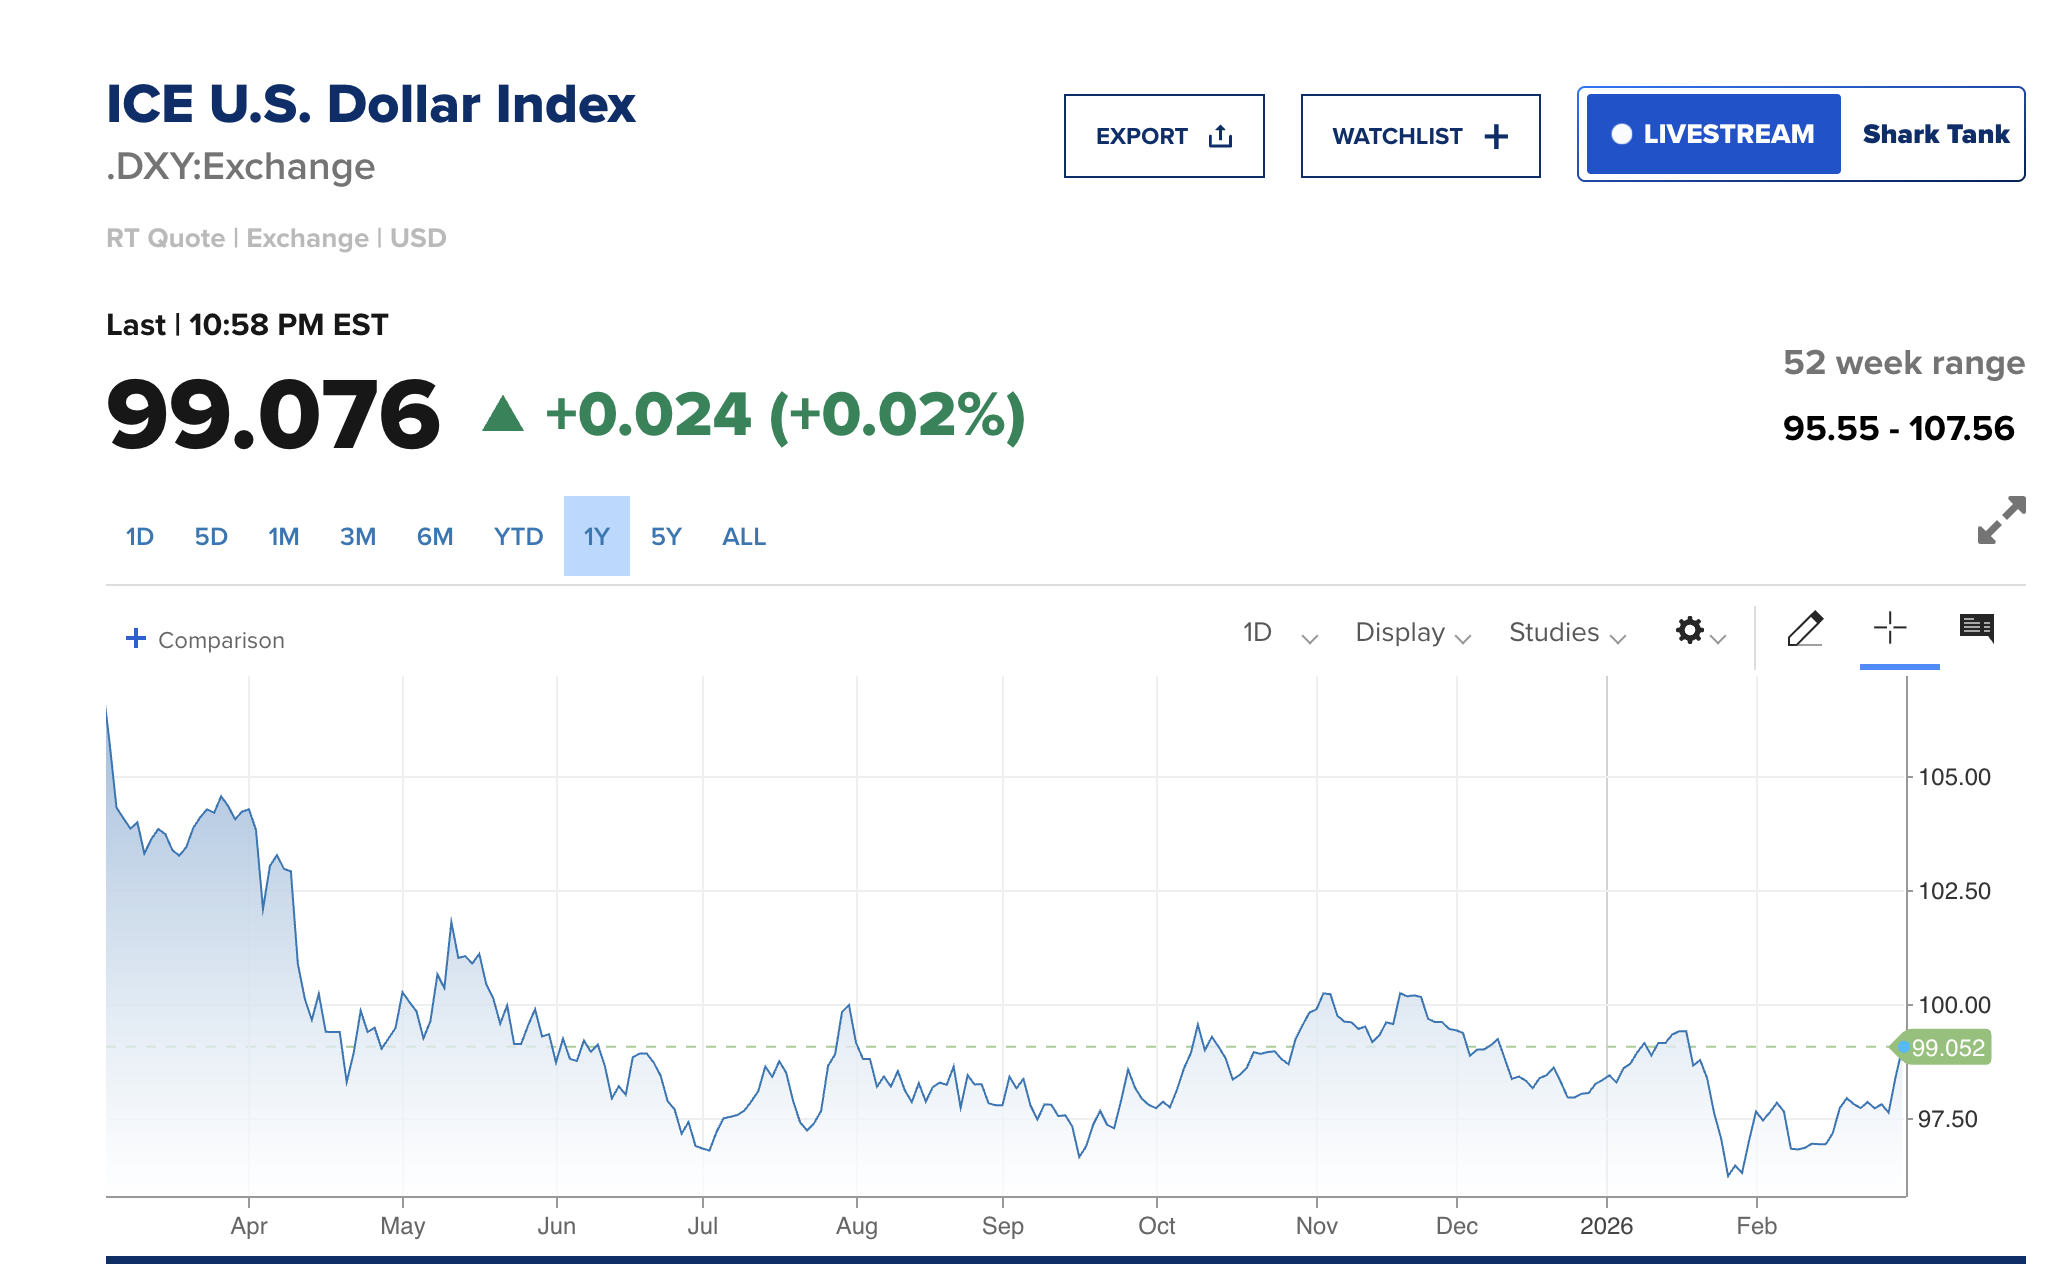This screenshot has height=1264, width=2058.
Task: Open the chart settings gear icon
Action: pos(1689,631)
